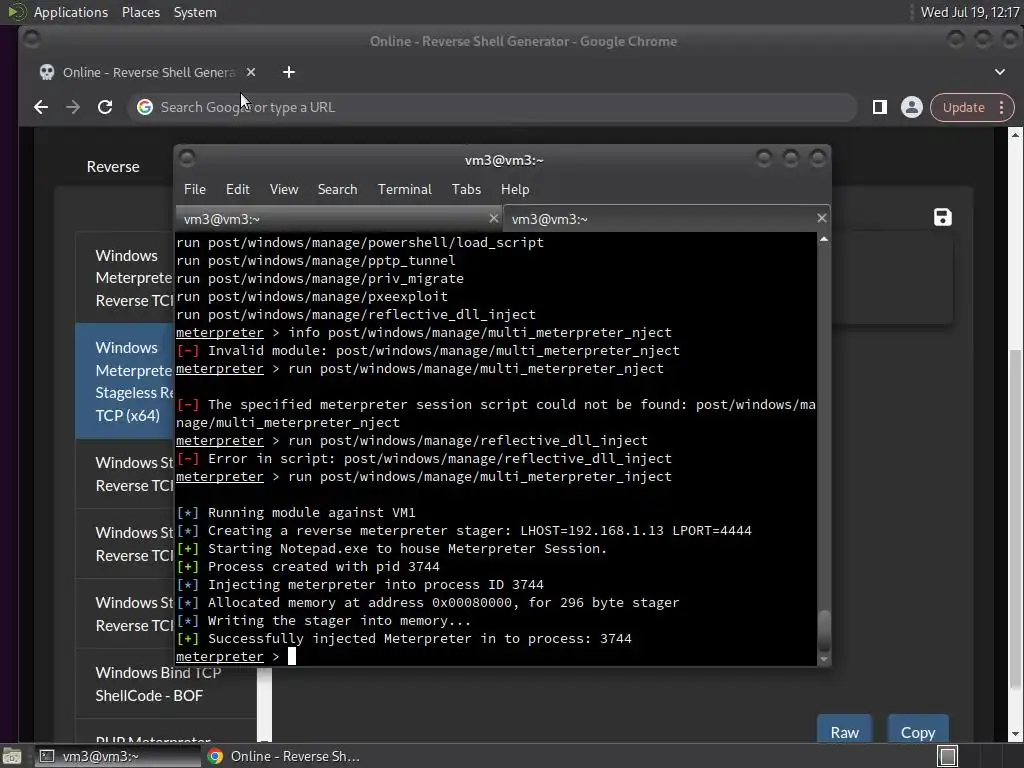The height and width of the screenshot is (768, 1024).
Task: Reload the page in Chrome
Action: (105, 107)
